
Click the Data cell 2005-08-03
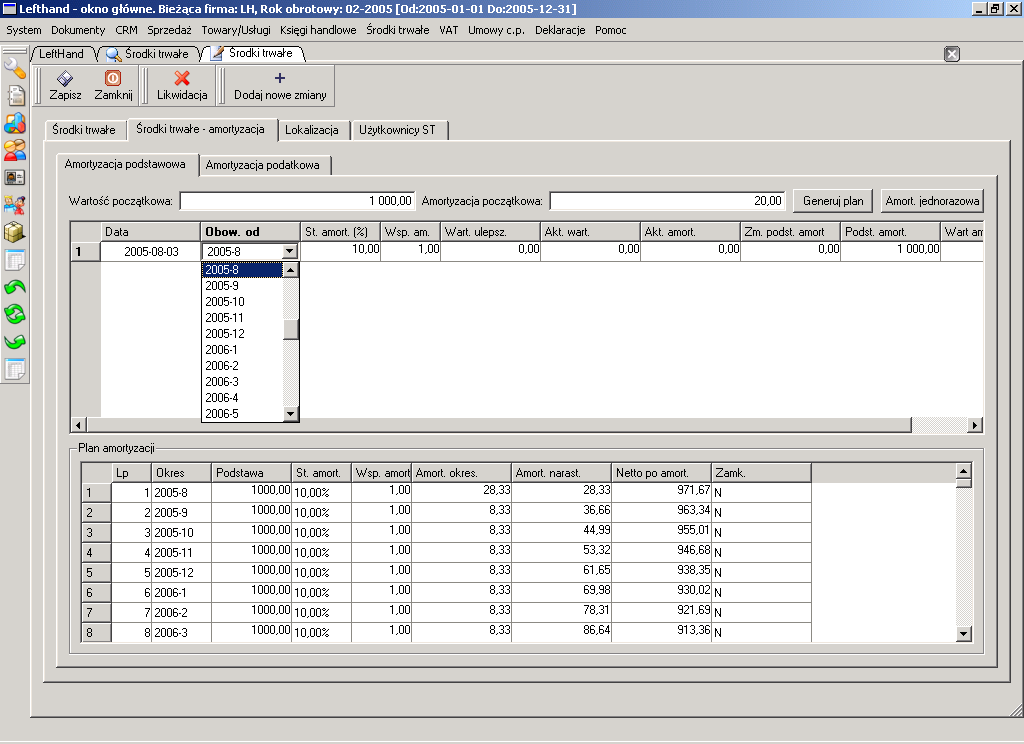click(x=151, y=251)
